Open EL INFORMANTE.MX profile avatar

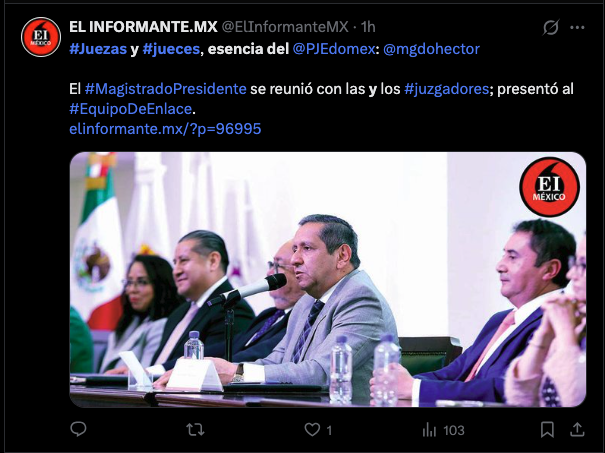[x=41, y=37]
